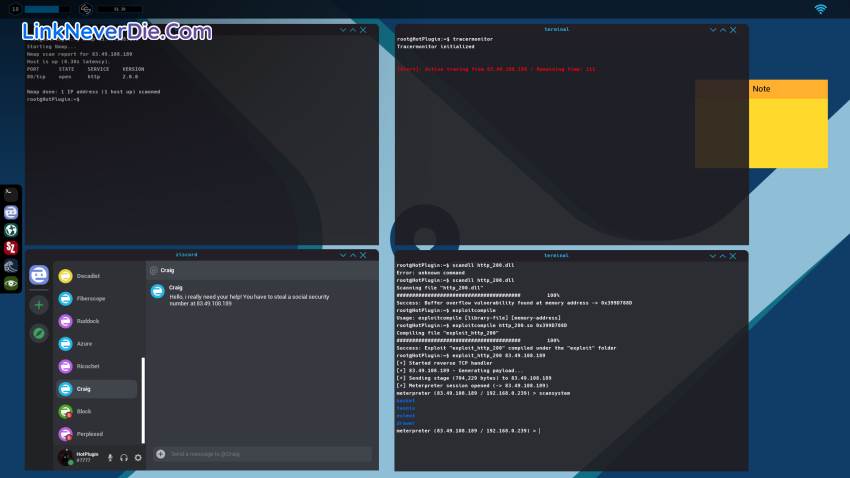Select the Azure contact in chat list
The image size is (850, 478).
coord(84,343)
